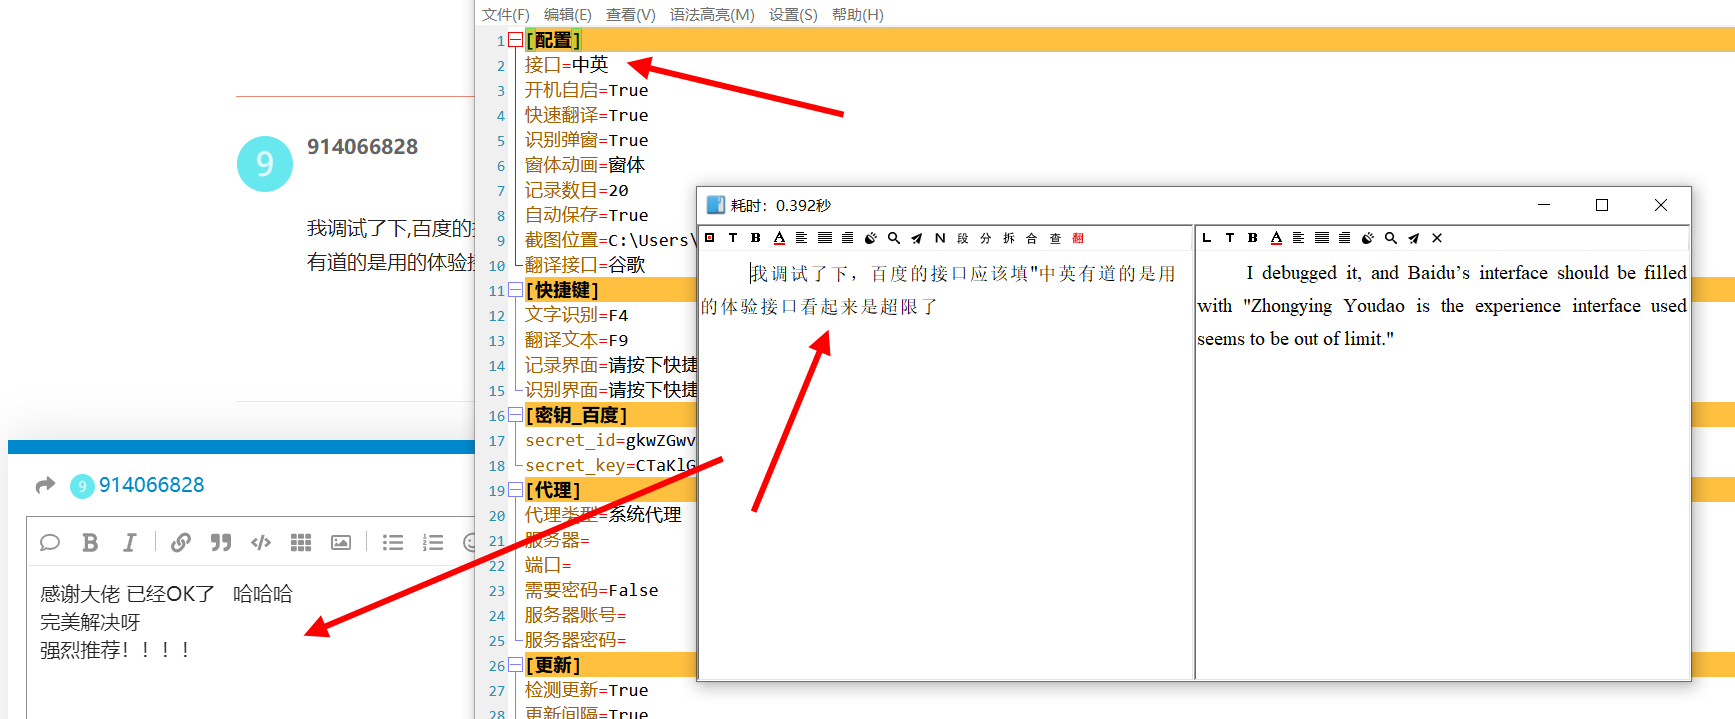Click the paper plane icon in left pane
The width and height of the screenshot is (1735, 719).
click(x=916, y=238)
